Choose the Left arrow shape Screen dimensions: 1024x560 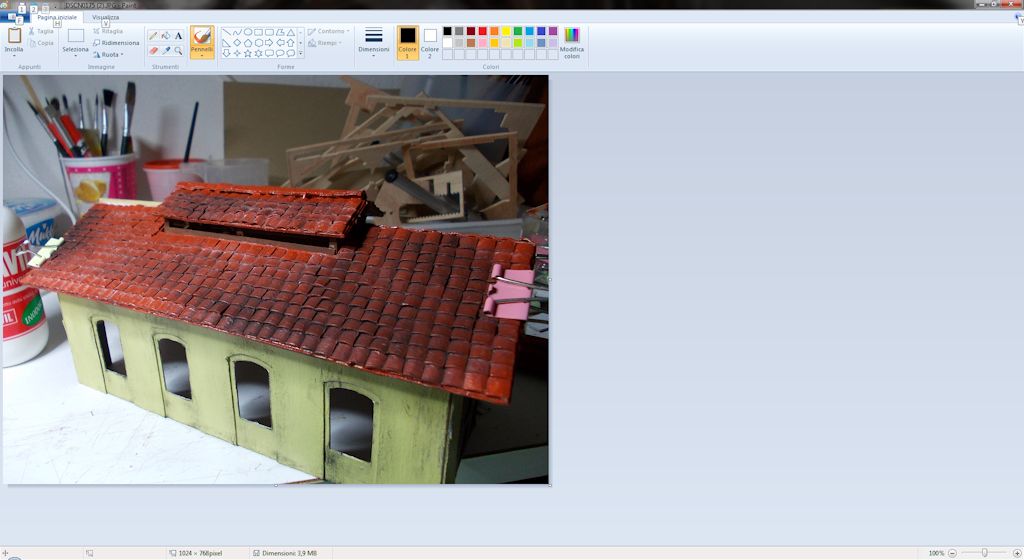click(280, 42)
